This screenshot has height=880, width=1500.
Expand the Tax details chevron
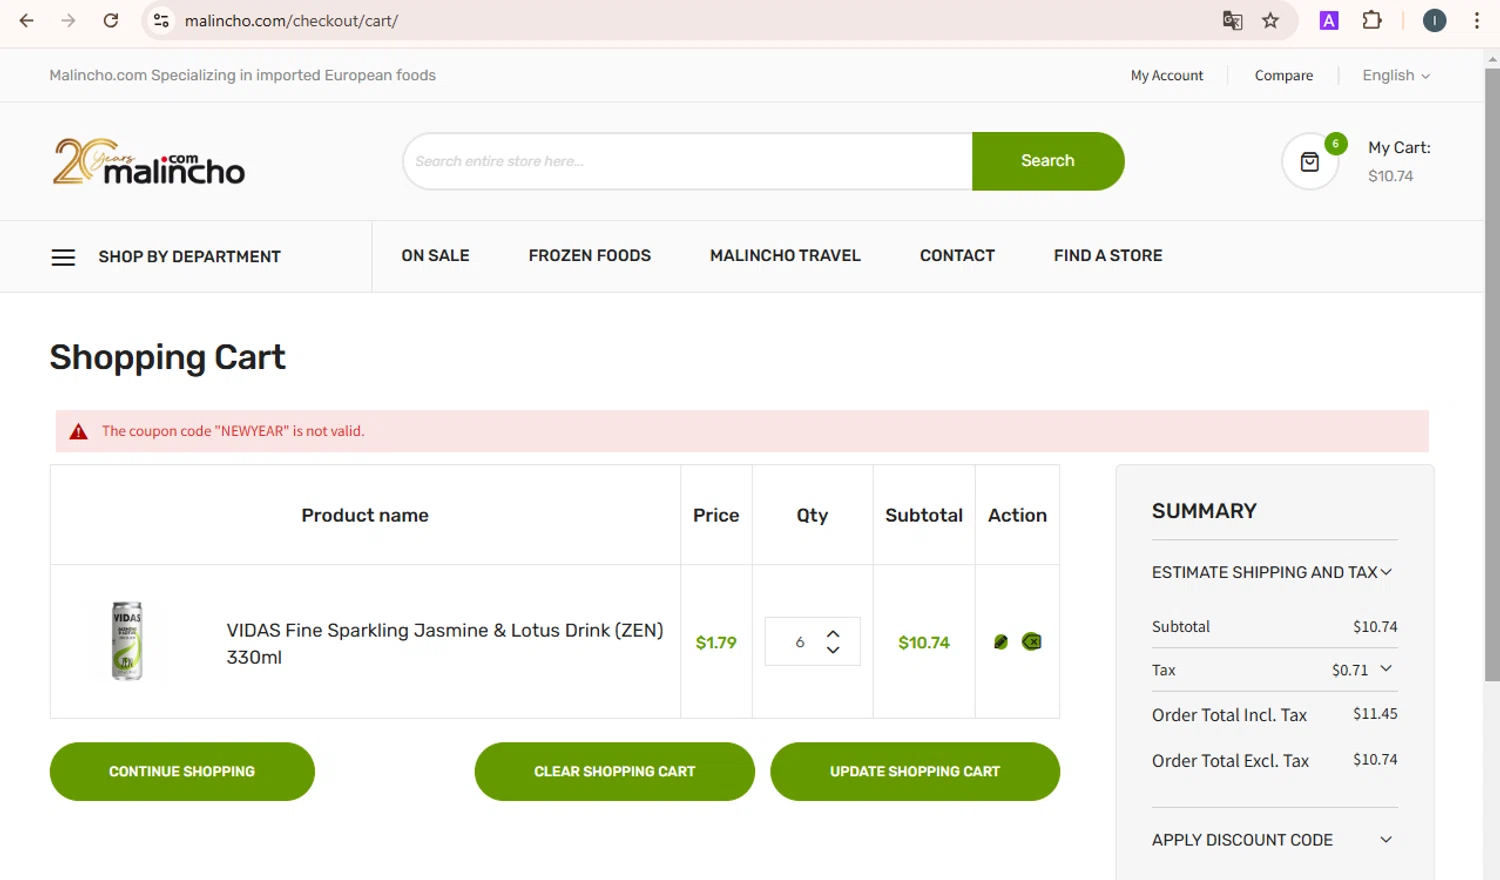[x=1386, y=669]
